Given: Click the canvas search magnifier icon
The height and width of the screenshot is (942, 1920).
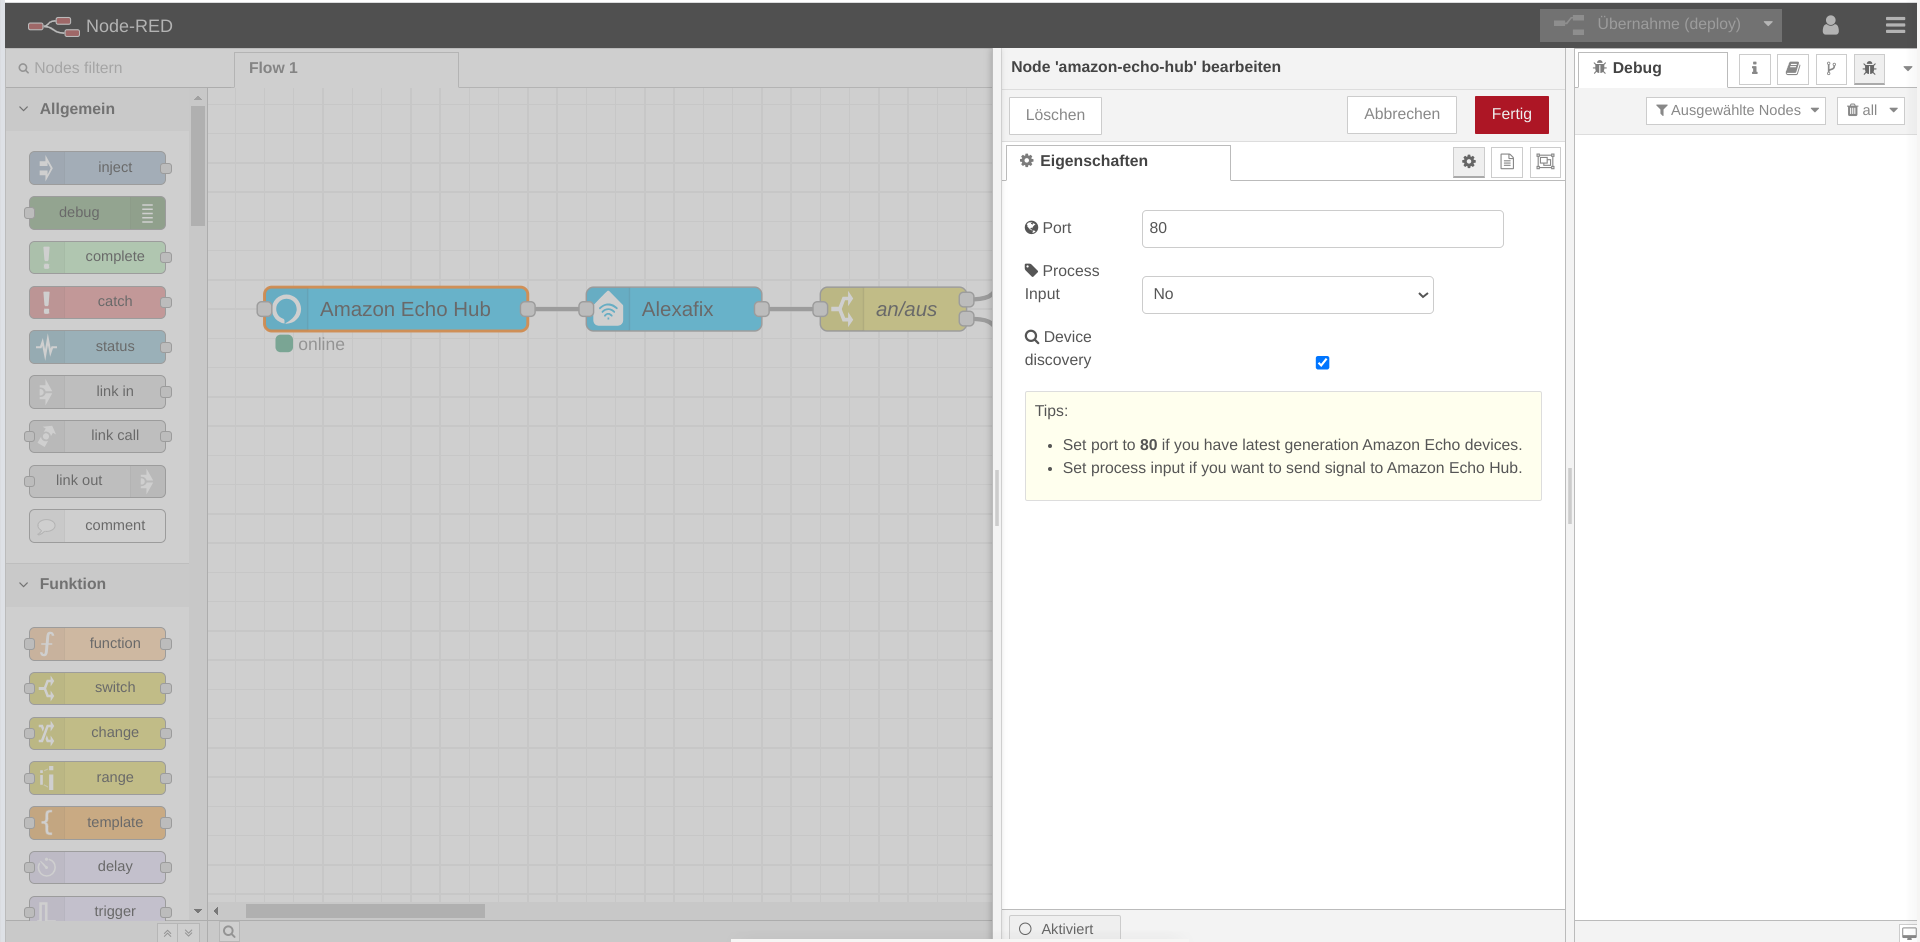Looking at the screenshot, I should click(x=229, y=932).
